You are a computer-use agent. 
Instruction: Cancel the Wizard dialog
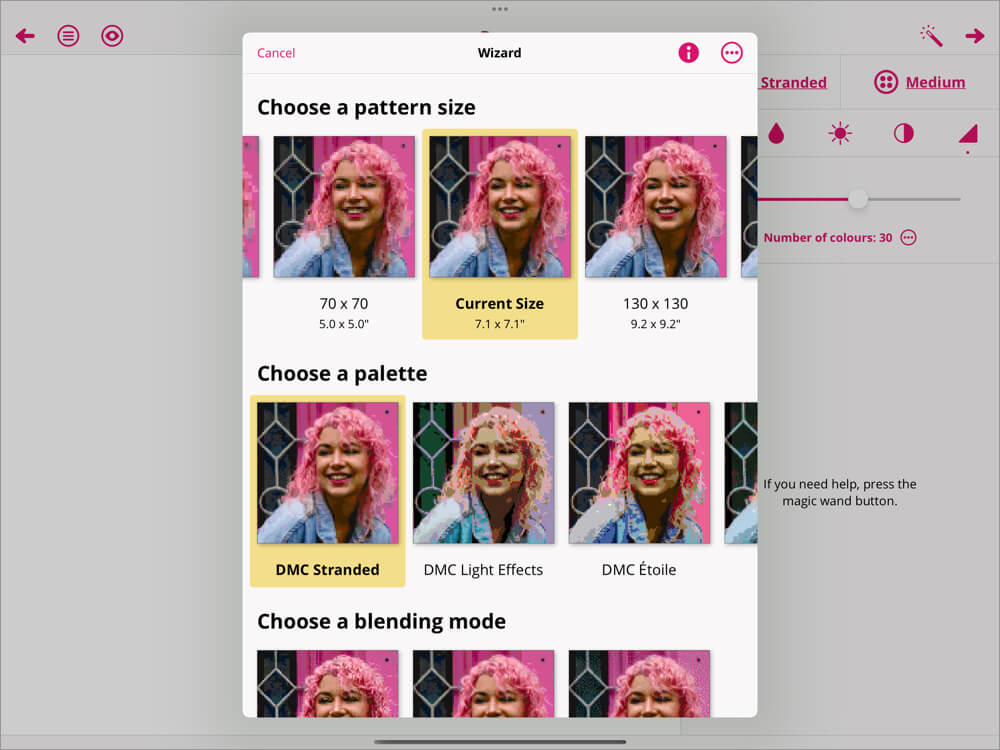[x=276, y=53]
